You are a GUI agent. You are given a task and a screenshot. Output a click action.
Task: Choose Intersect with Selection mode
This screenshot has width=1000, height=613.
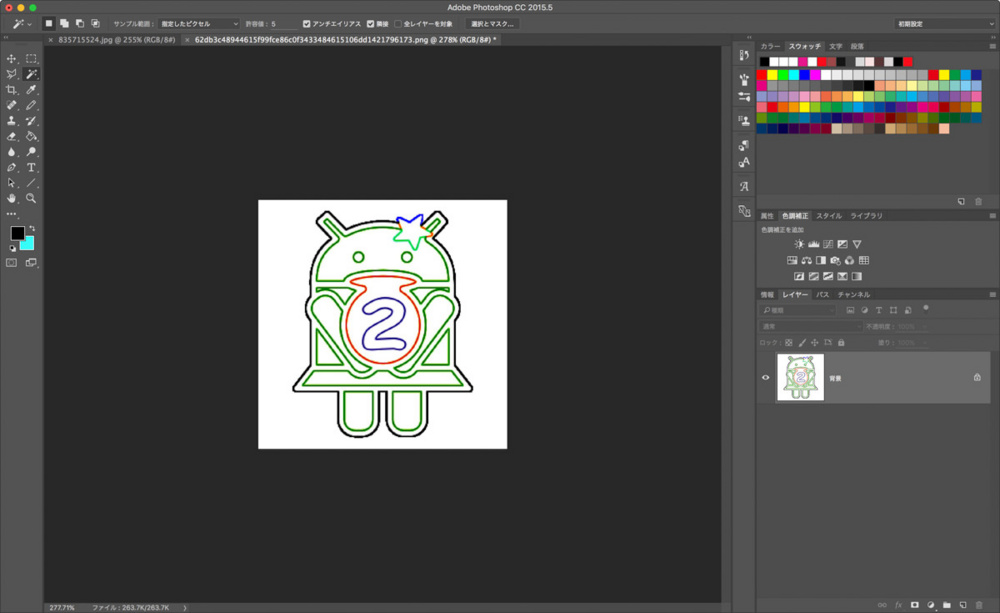tap(95, 24)
